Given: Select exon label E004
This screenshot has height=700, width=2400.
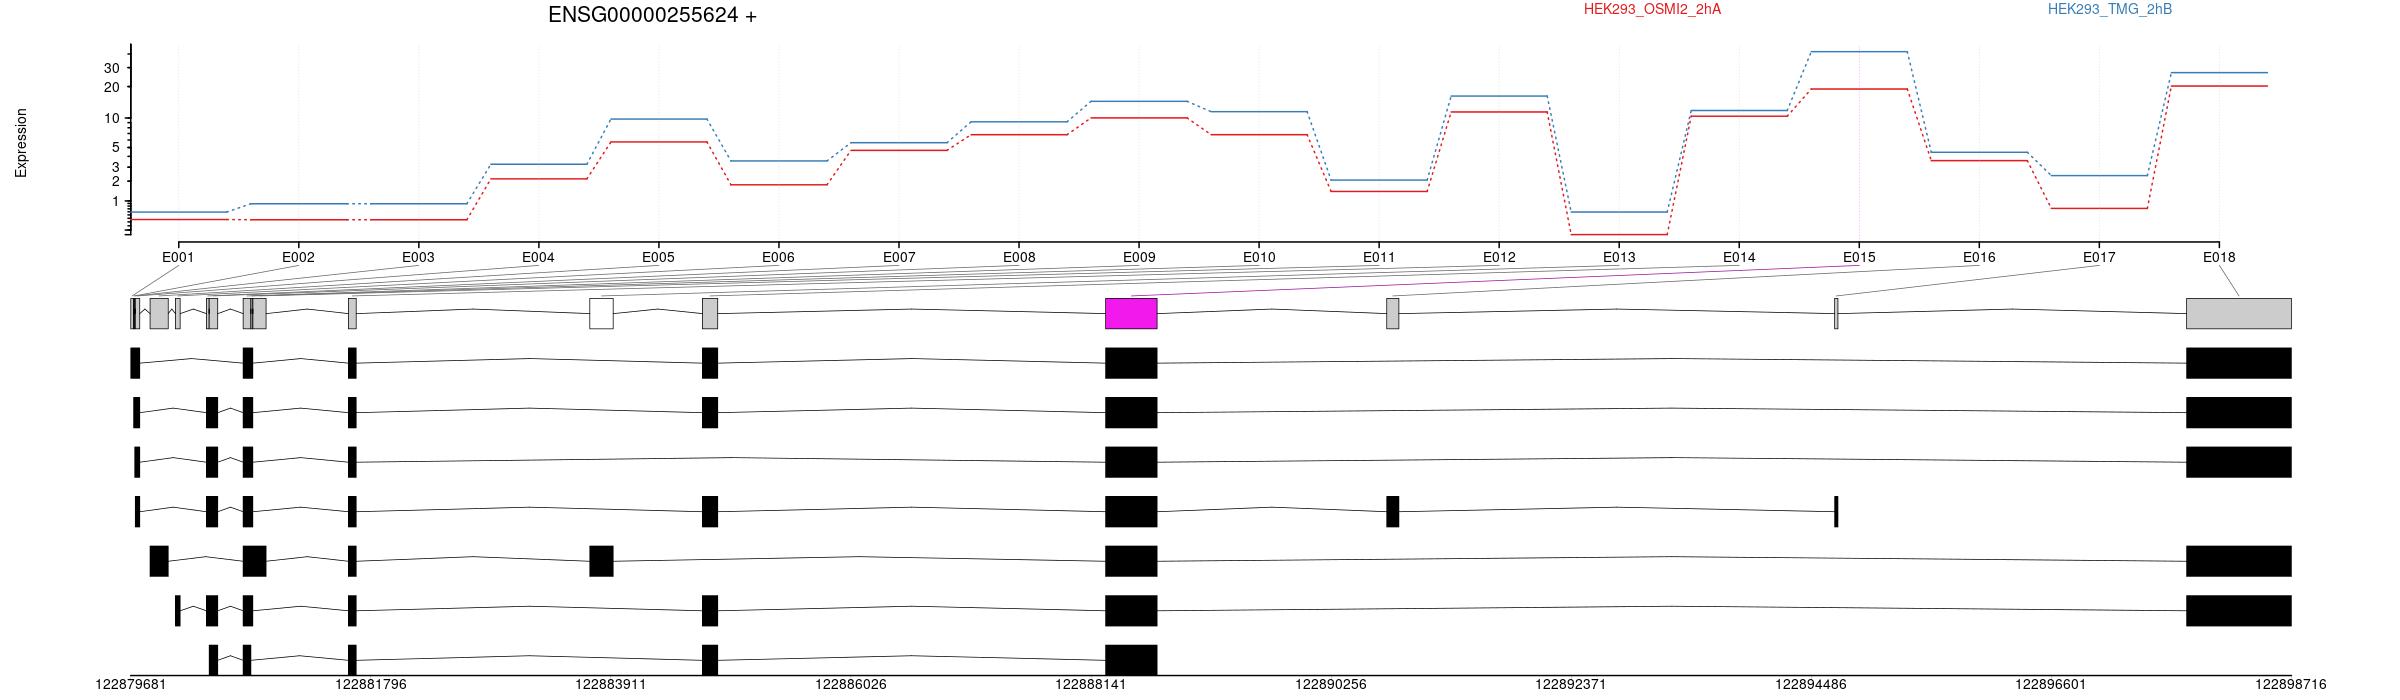Looking at the screenshot, I should pos(538,257).
